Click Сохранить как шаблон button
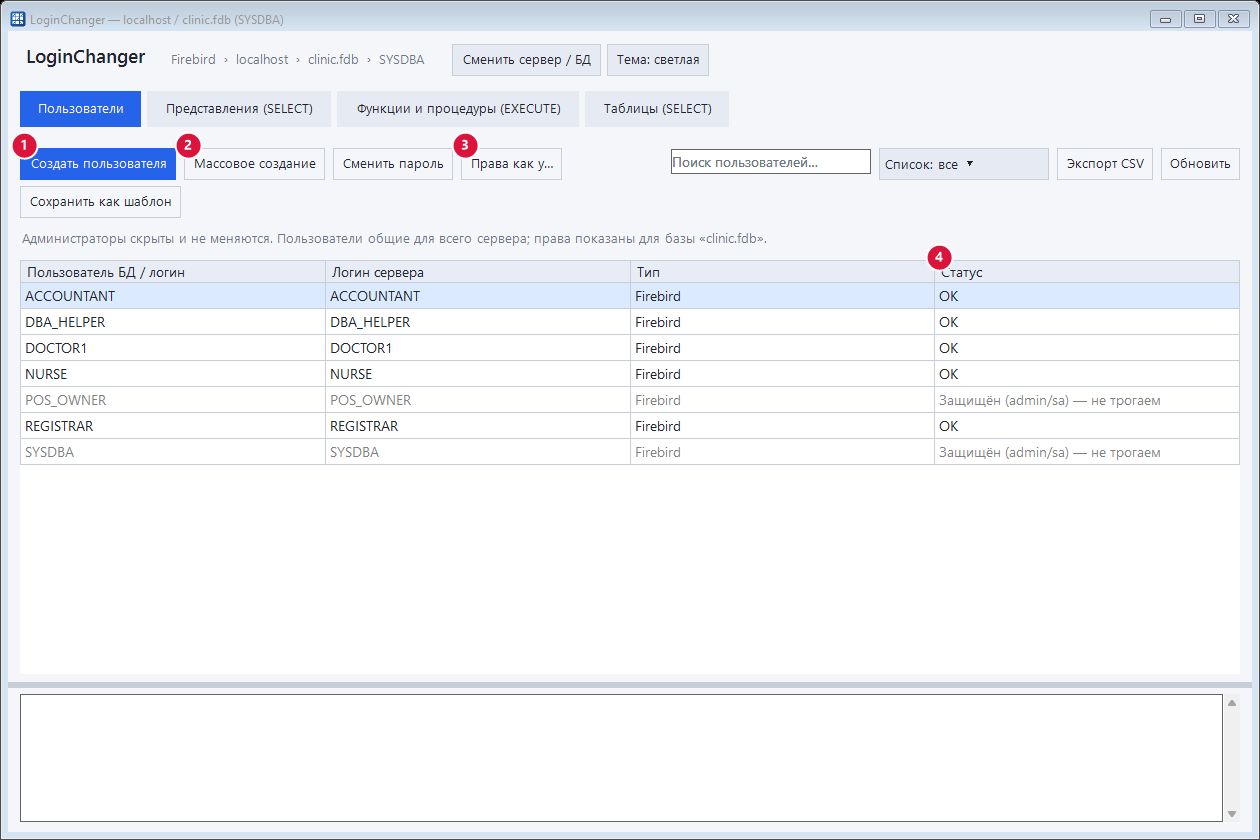 tap(100, 202)
